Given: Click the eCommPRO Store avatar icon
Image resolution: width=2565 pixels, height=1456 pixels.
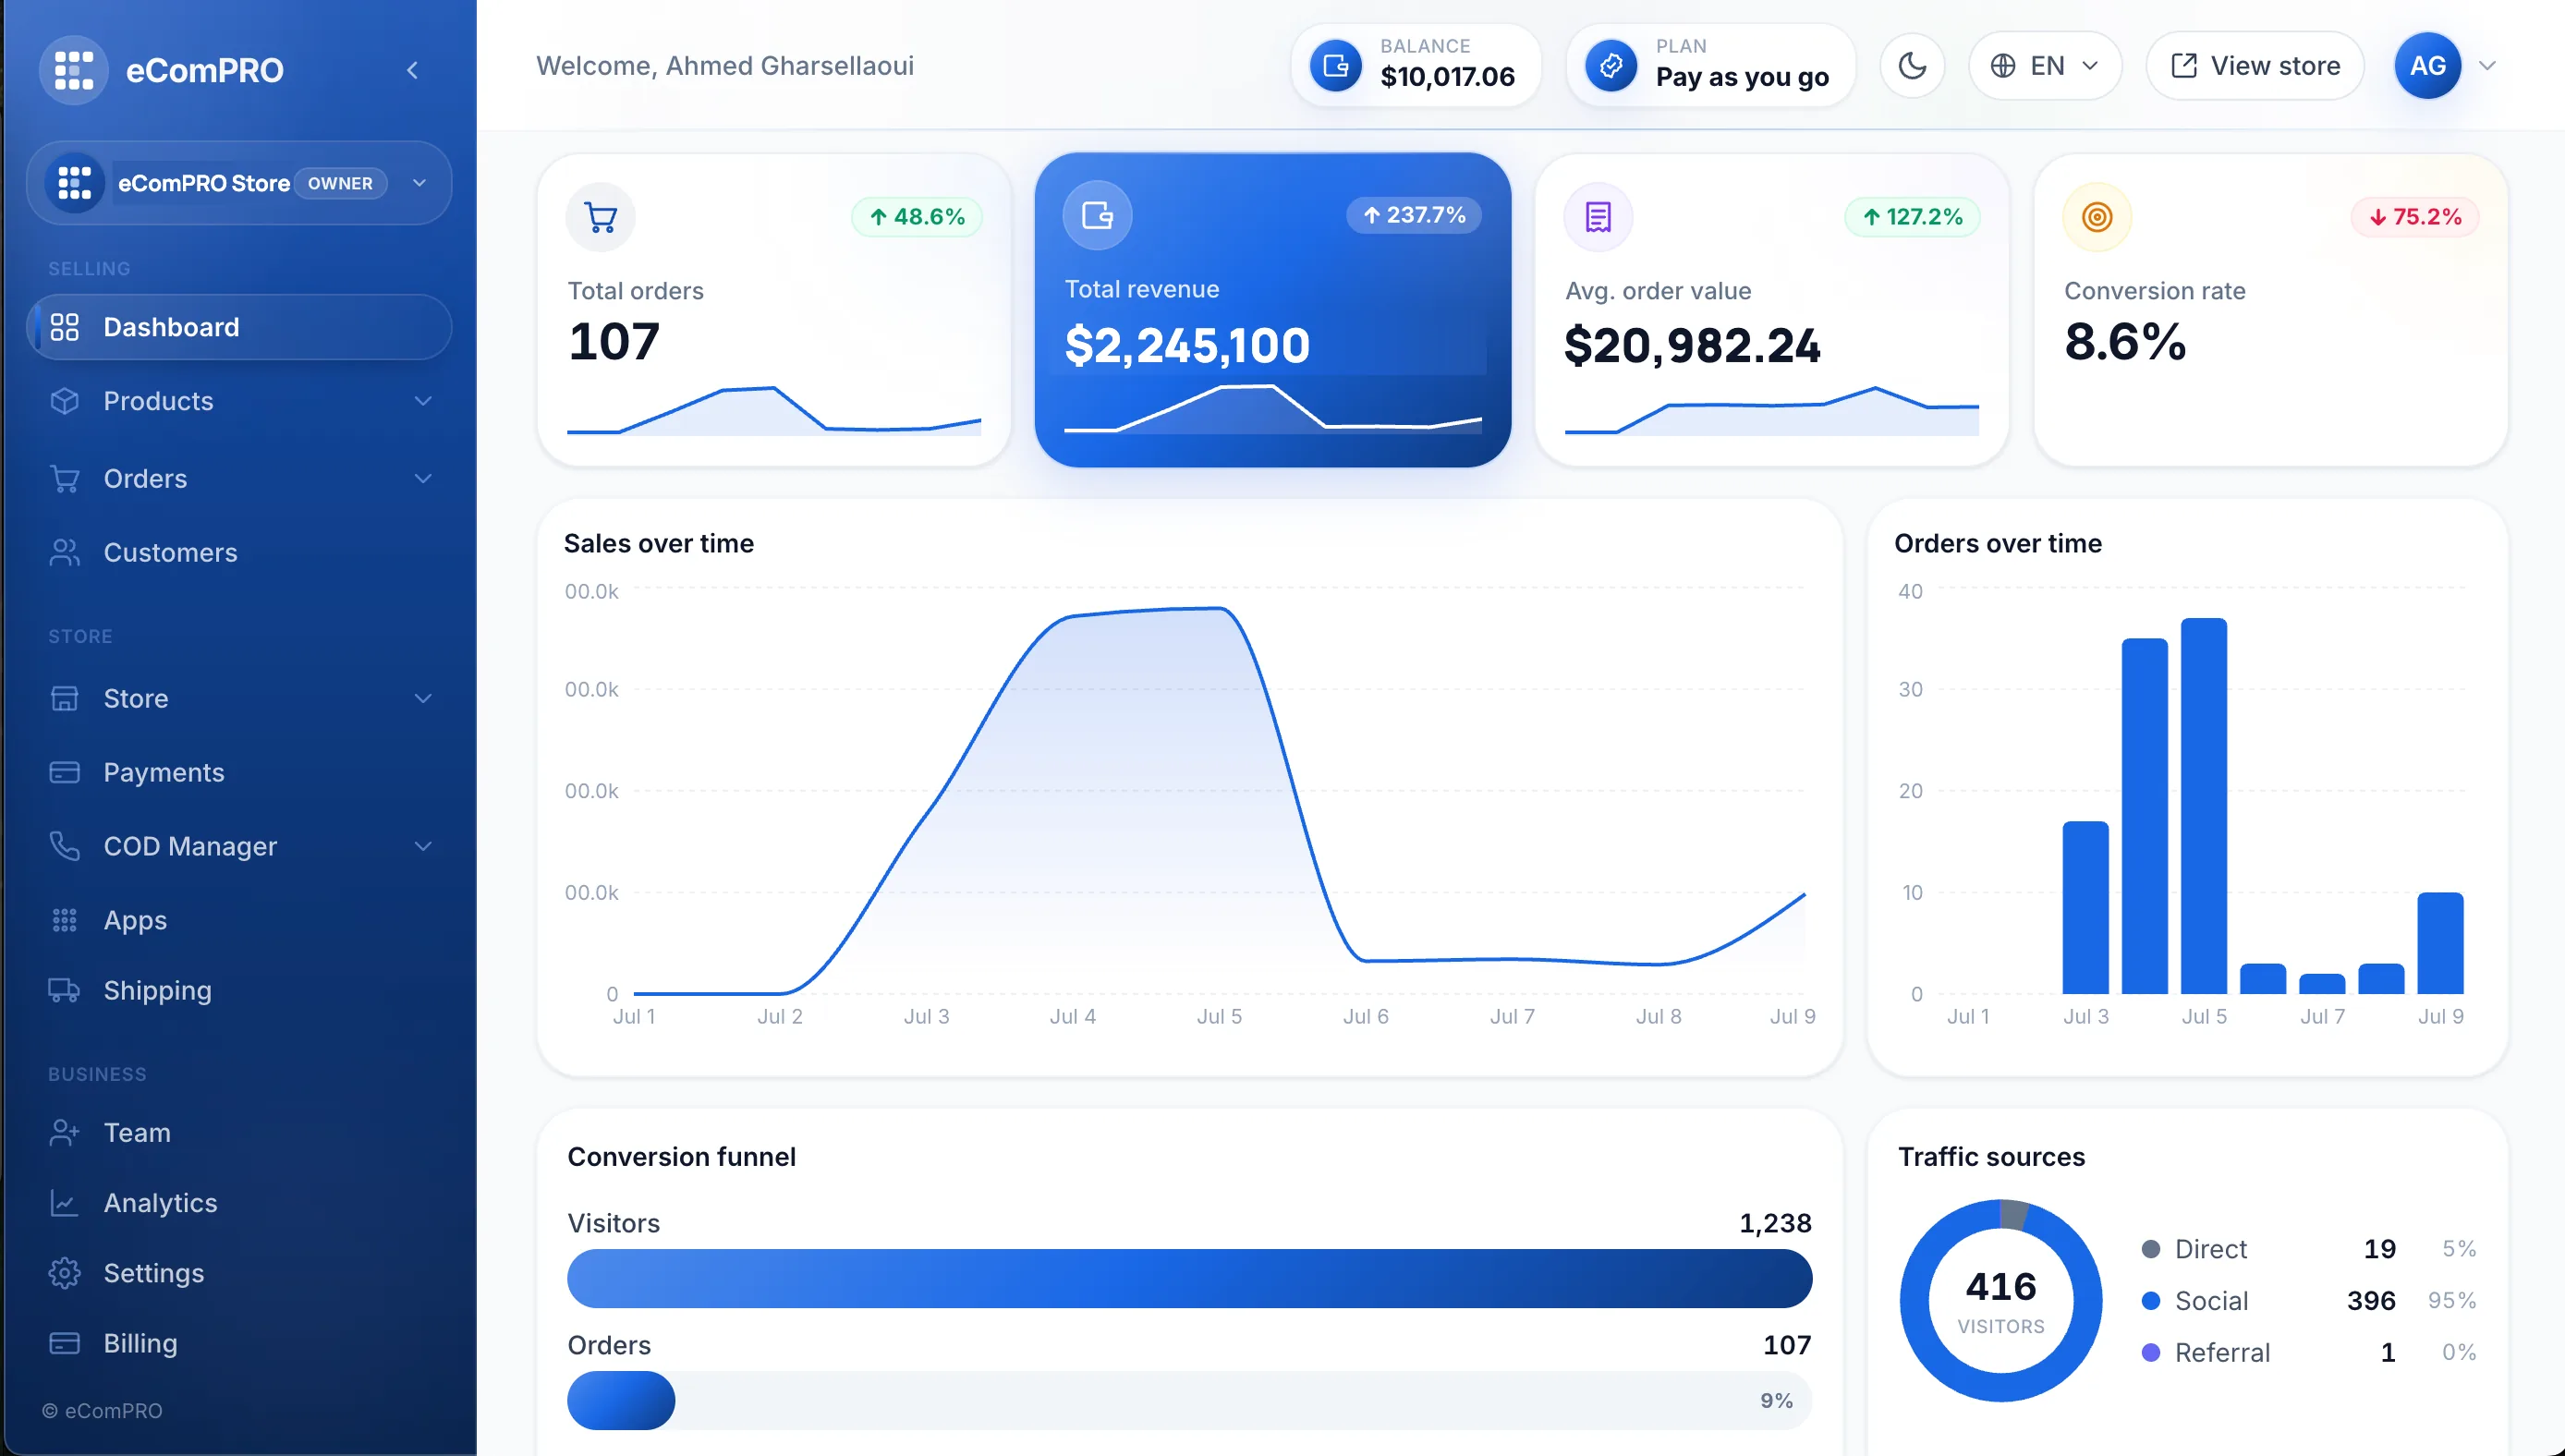Looking at the screenshot, I should point(74,183).
